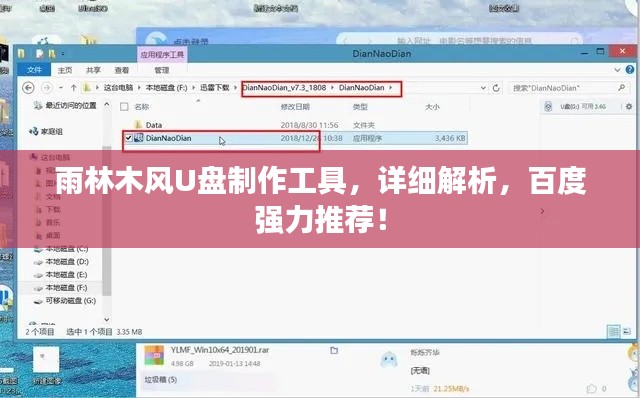Check the select-all box beside 名称
Screen dimensions: 640x398
tap(124, 107)
